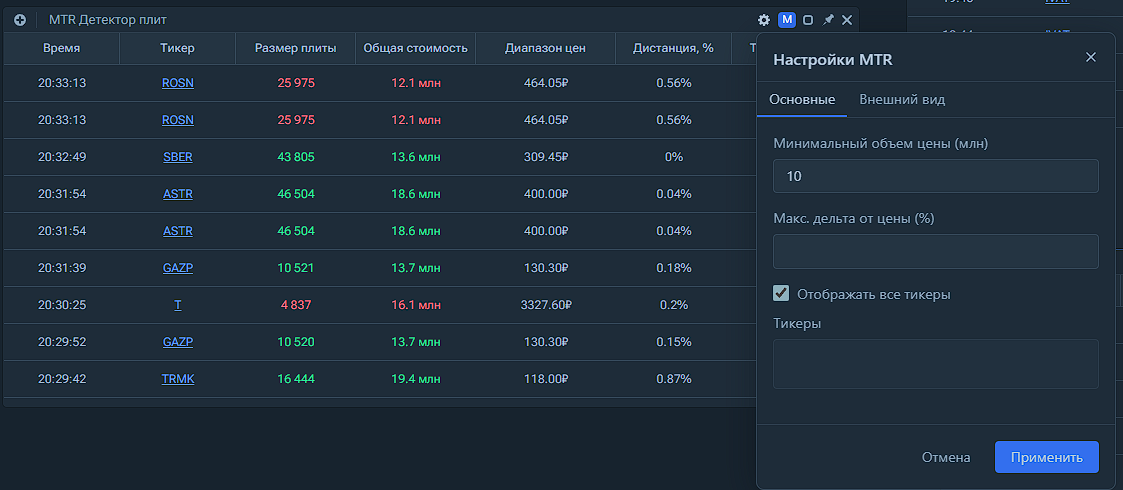Click into the Тикеры text area
Viewport: 1123px width, 490px height.
[x=935, y=363]
